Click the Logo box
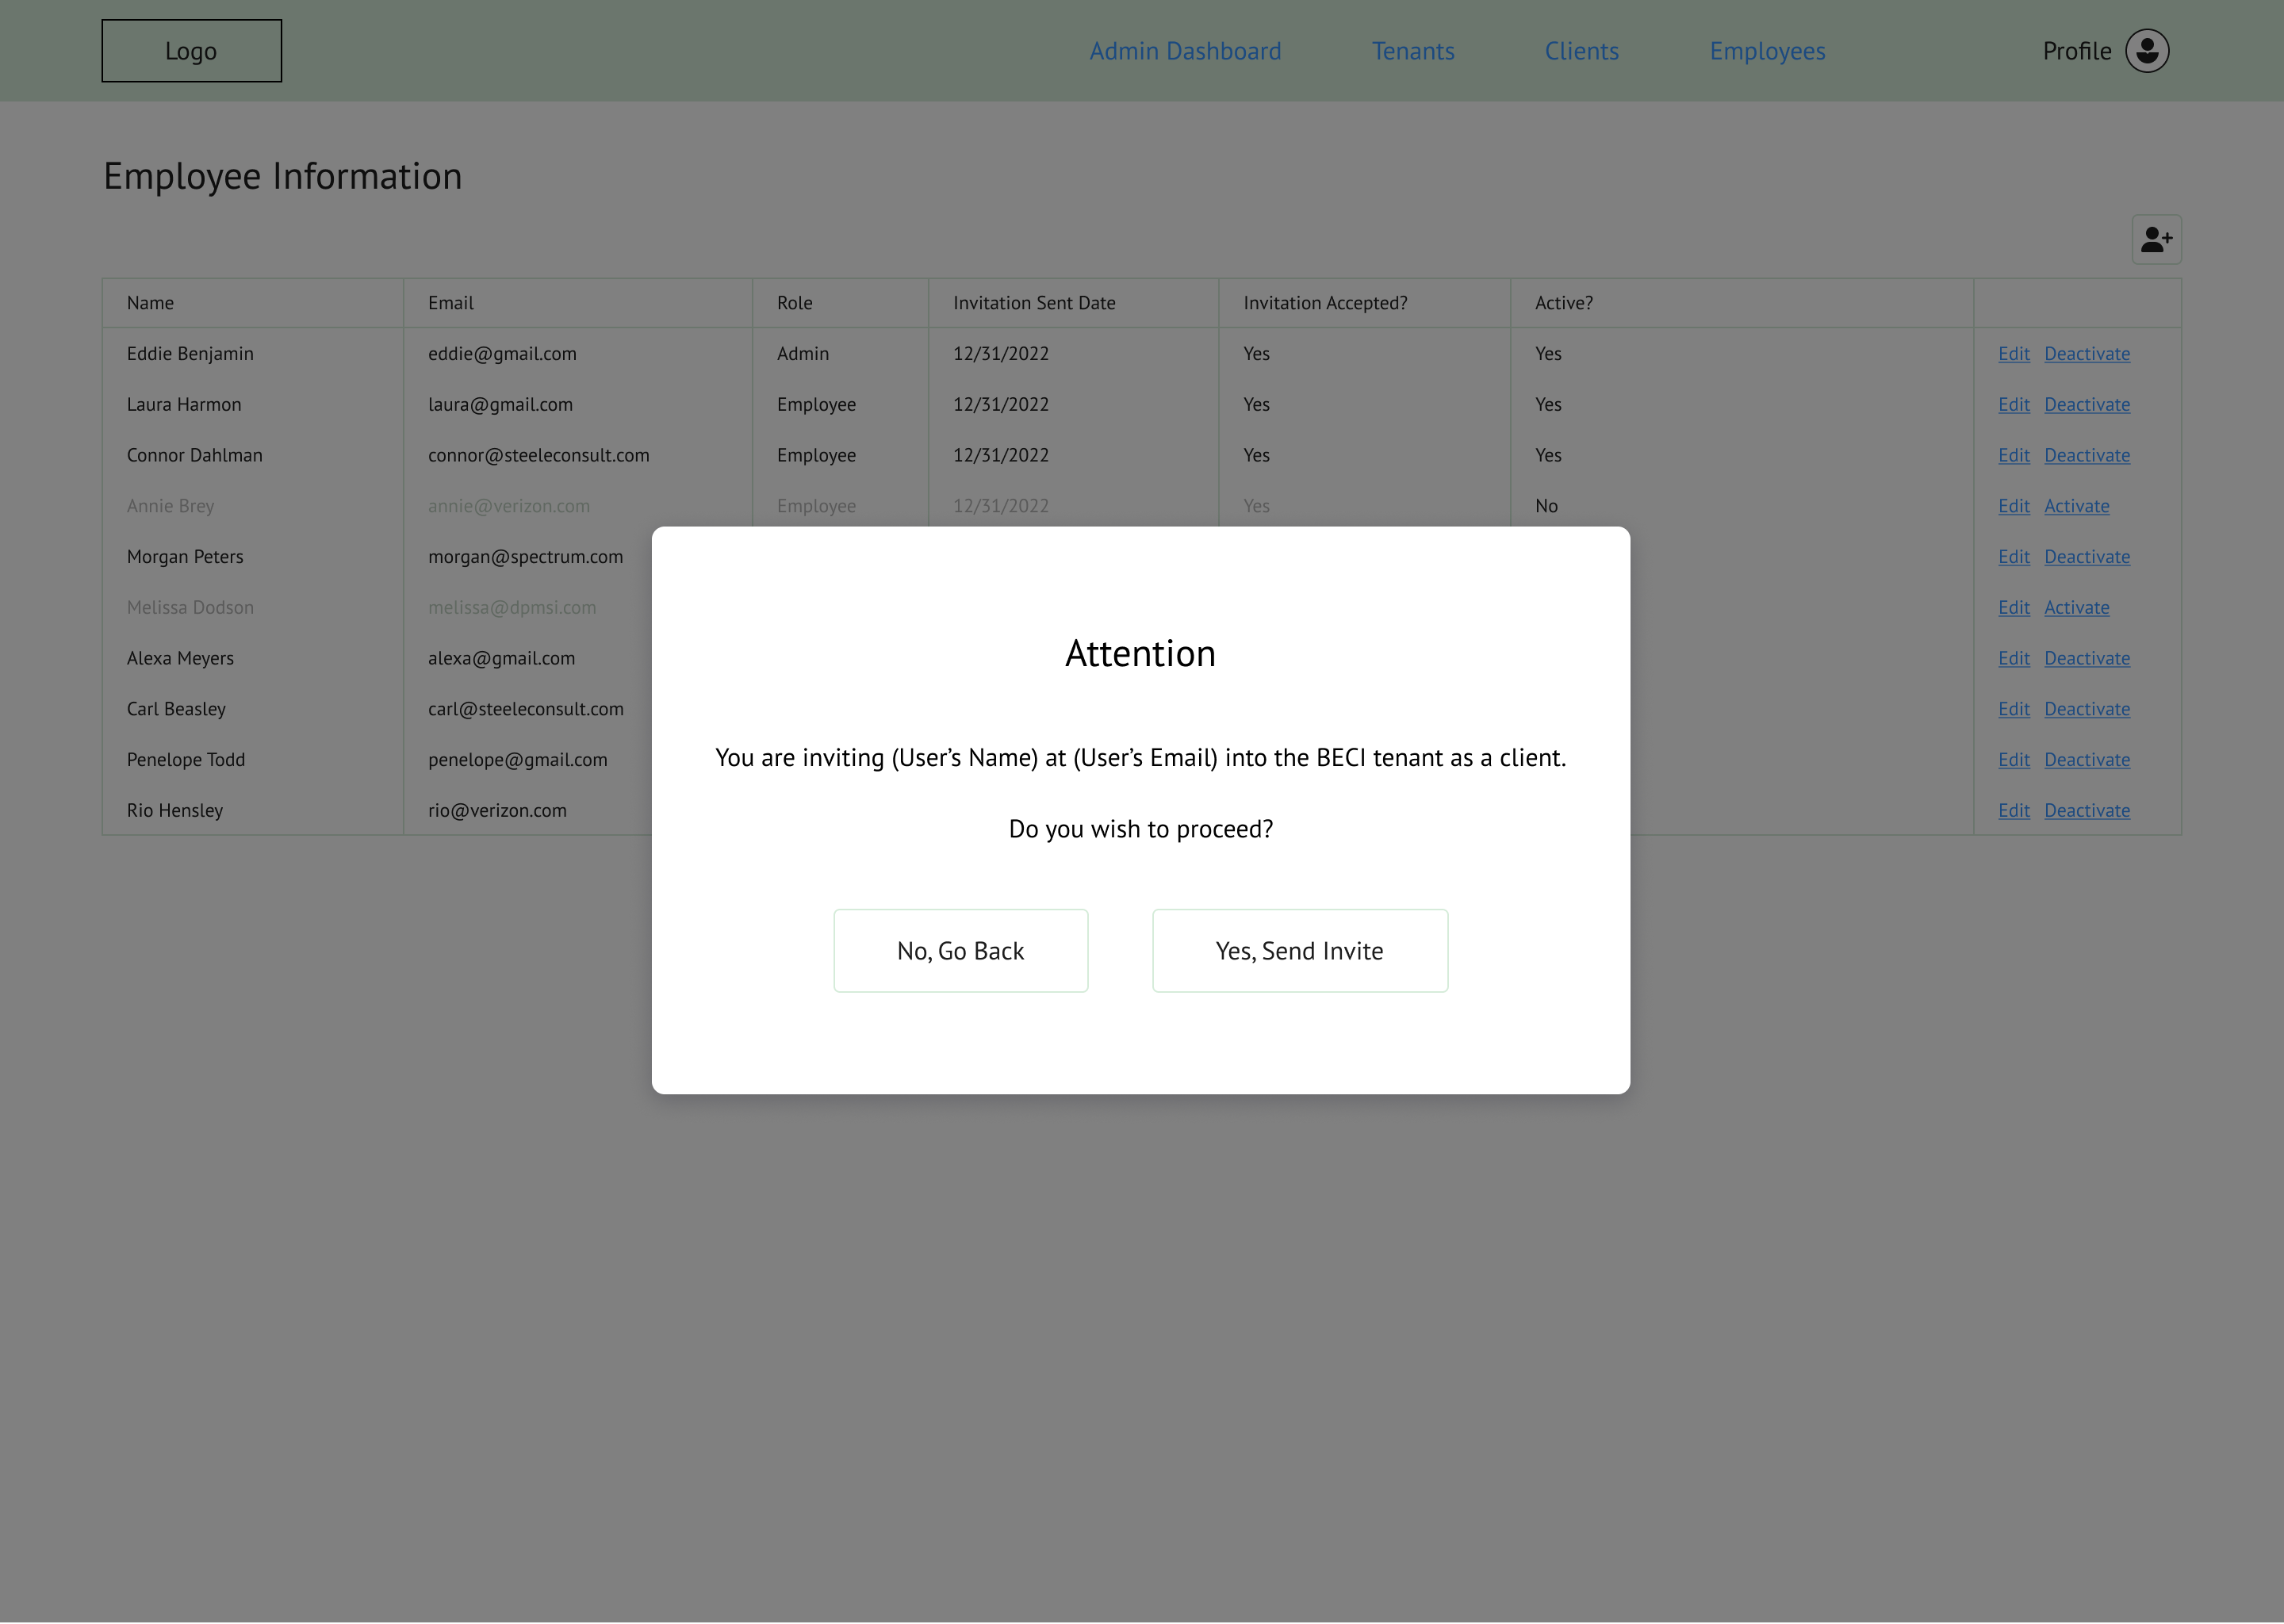The image size is (2284, 1624). [191, 51]
